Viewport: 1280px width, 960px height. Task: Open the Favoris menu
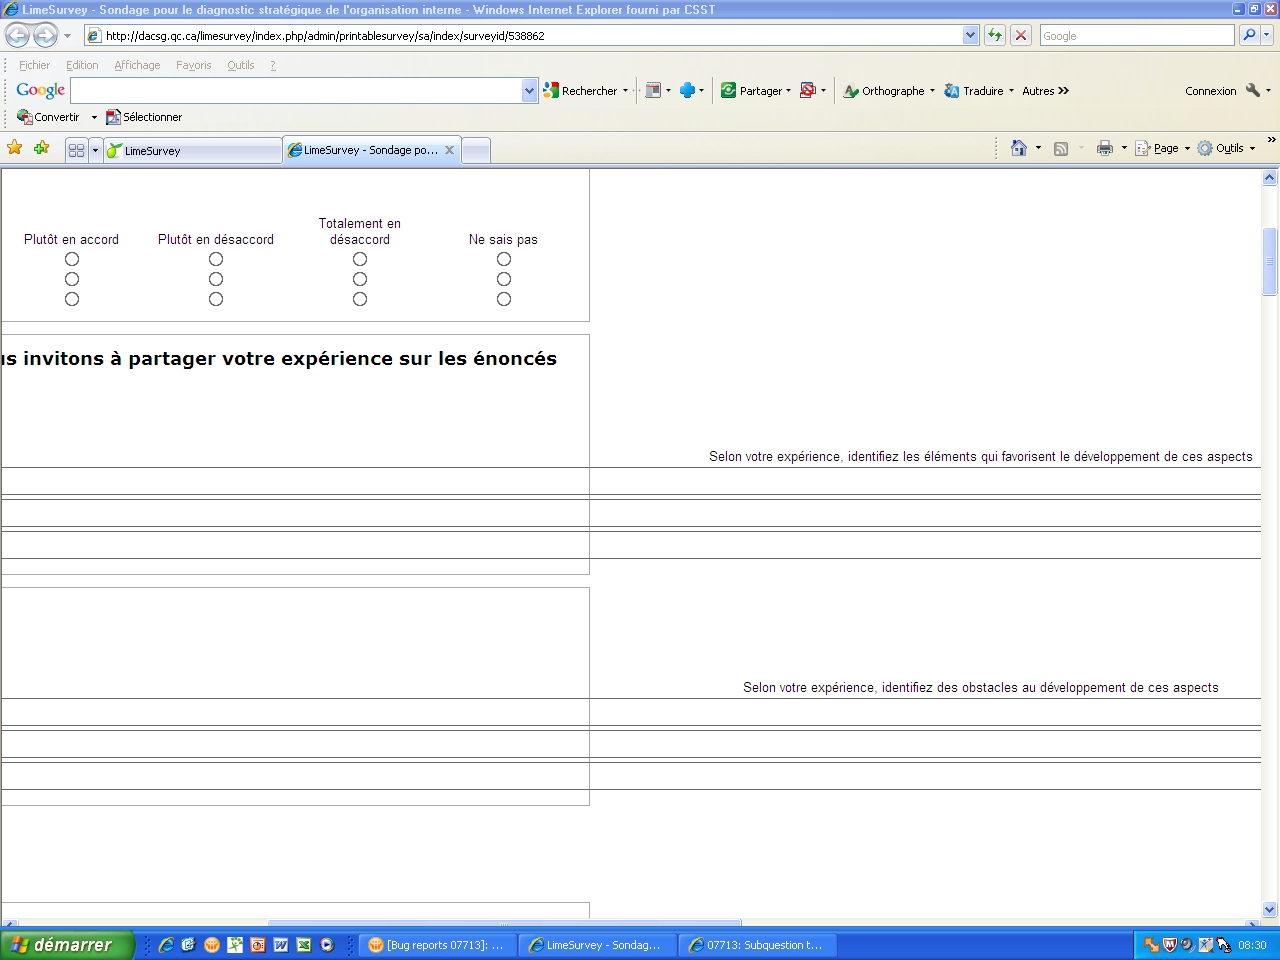pos(194,65)
